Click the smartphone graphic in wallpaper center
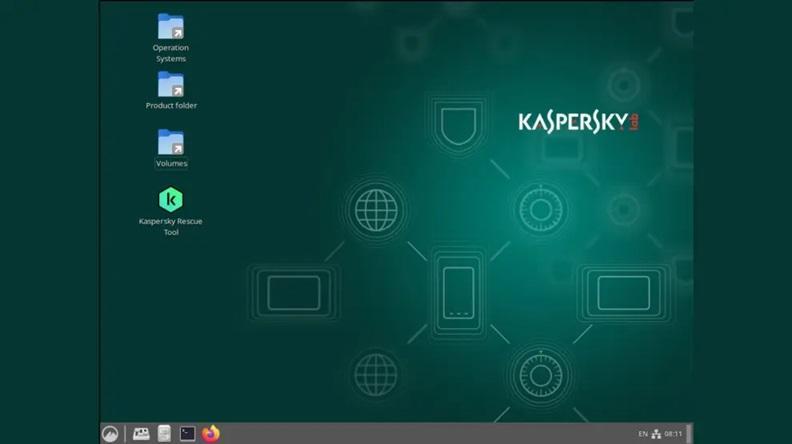Screen dimensions: 792x444 [x=458, y=291]
